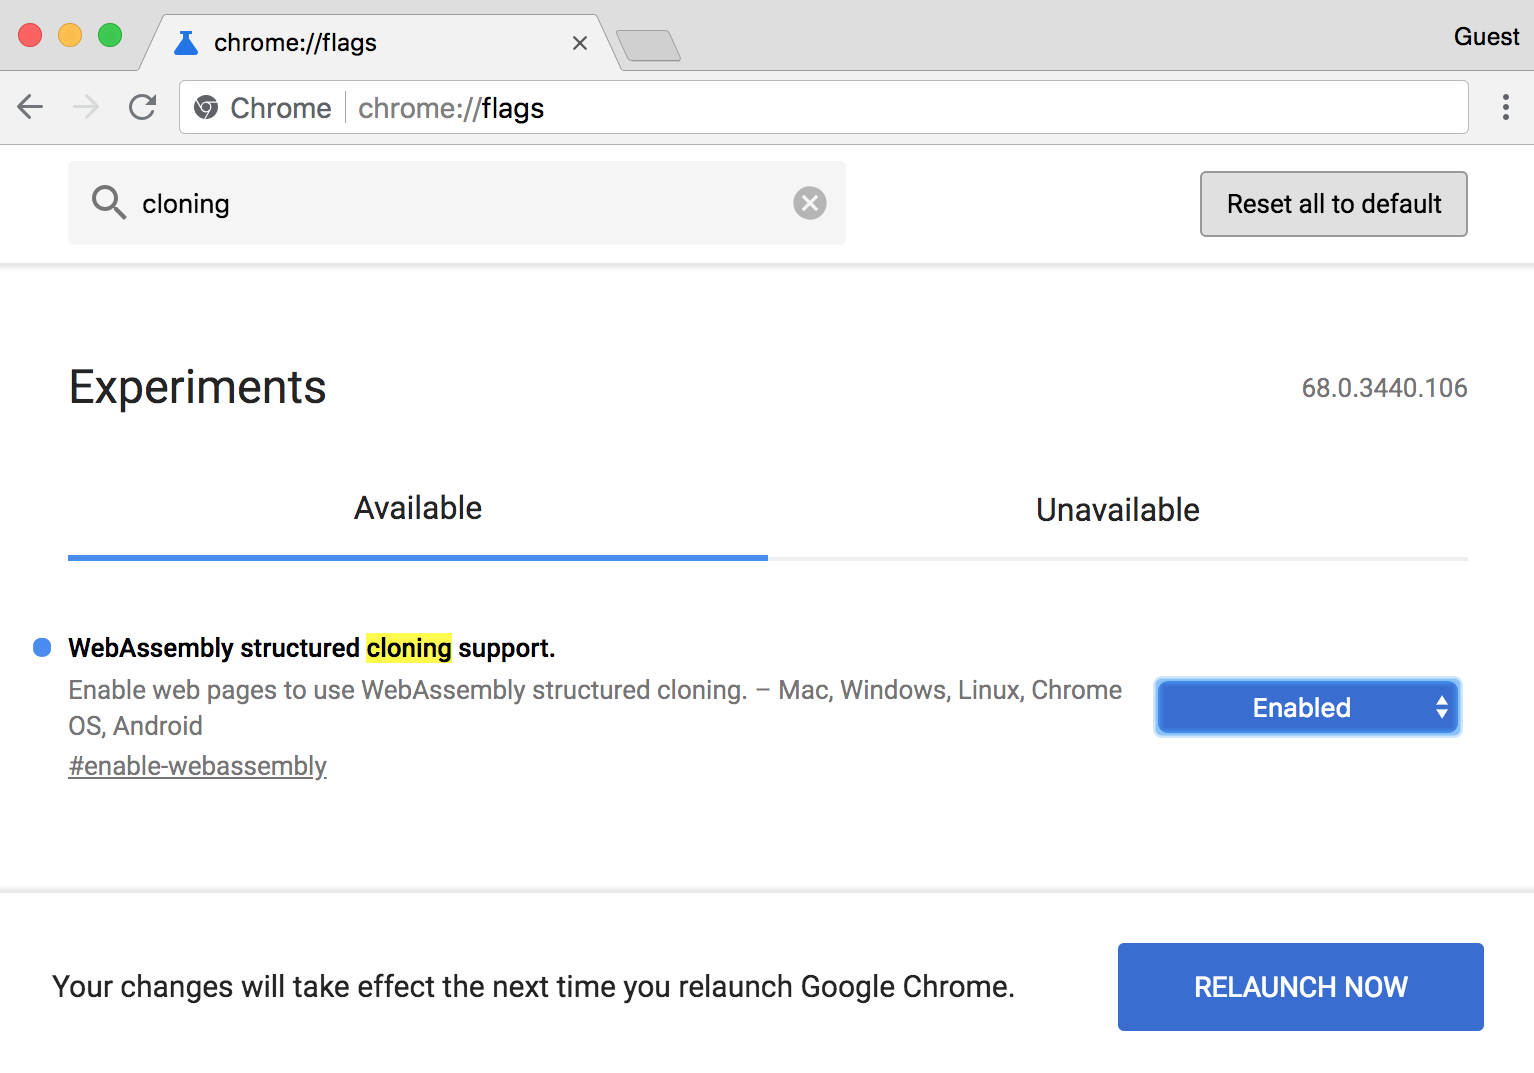
Task: Click the browser forward arrow
Action: coord(87,107)
